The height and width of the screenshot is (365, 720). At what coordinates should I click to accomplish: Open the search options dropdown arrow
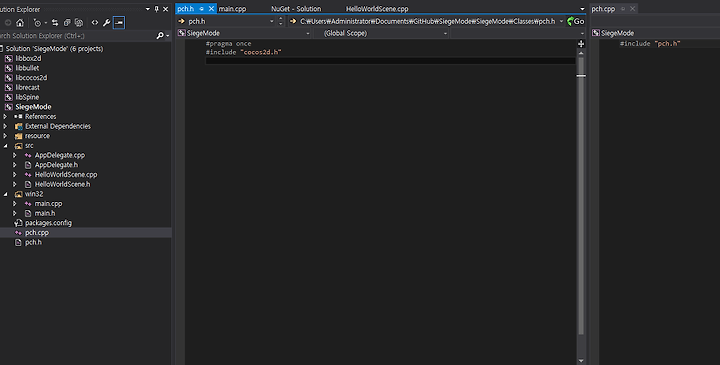[x=168, y=36]
